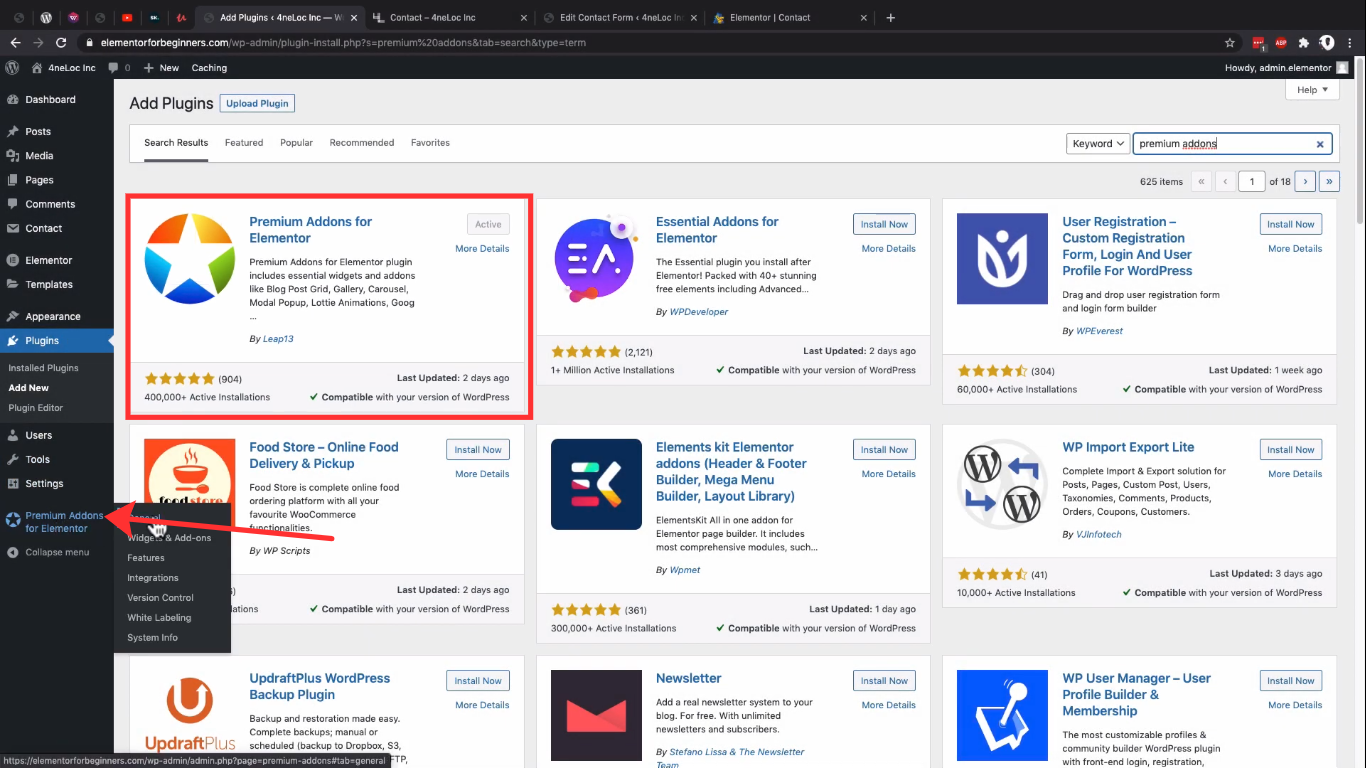
Task: Install UpdraftPlus WordPress Backup Plugin
Action: coord(478,681)
